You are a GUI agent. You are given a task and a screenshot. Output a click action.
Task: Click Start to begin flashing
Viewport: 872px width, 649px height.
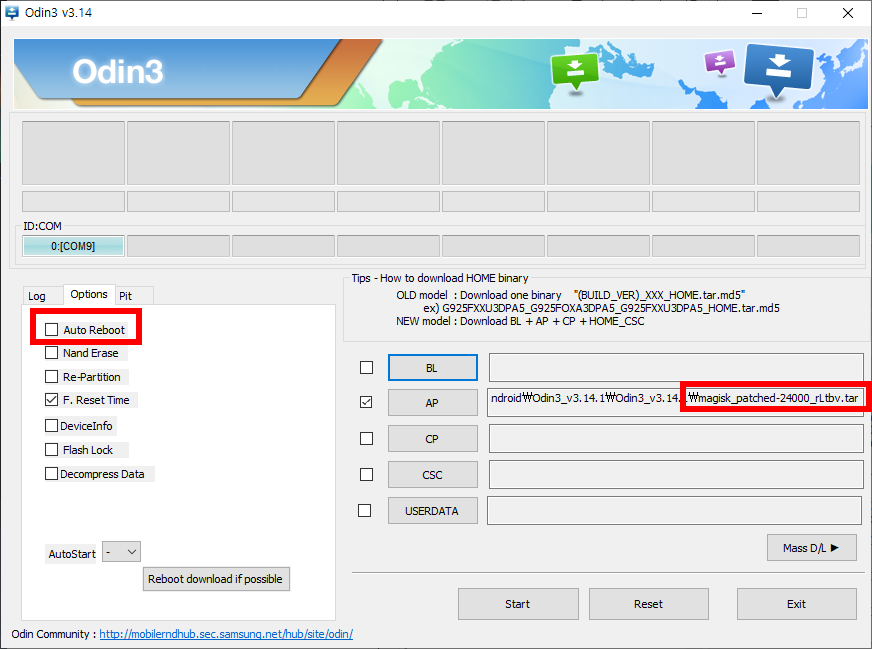[x=518, y=604]
